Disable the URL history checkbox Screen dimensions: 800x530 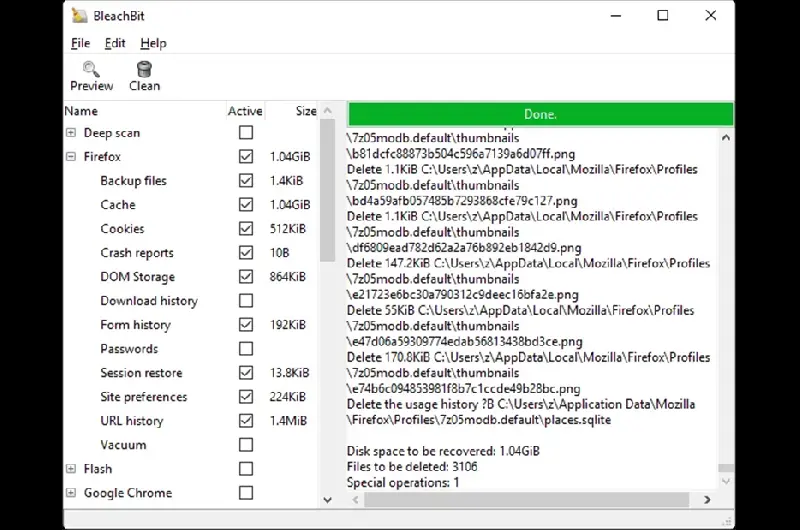coord(246,421)
